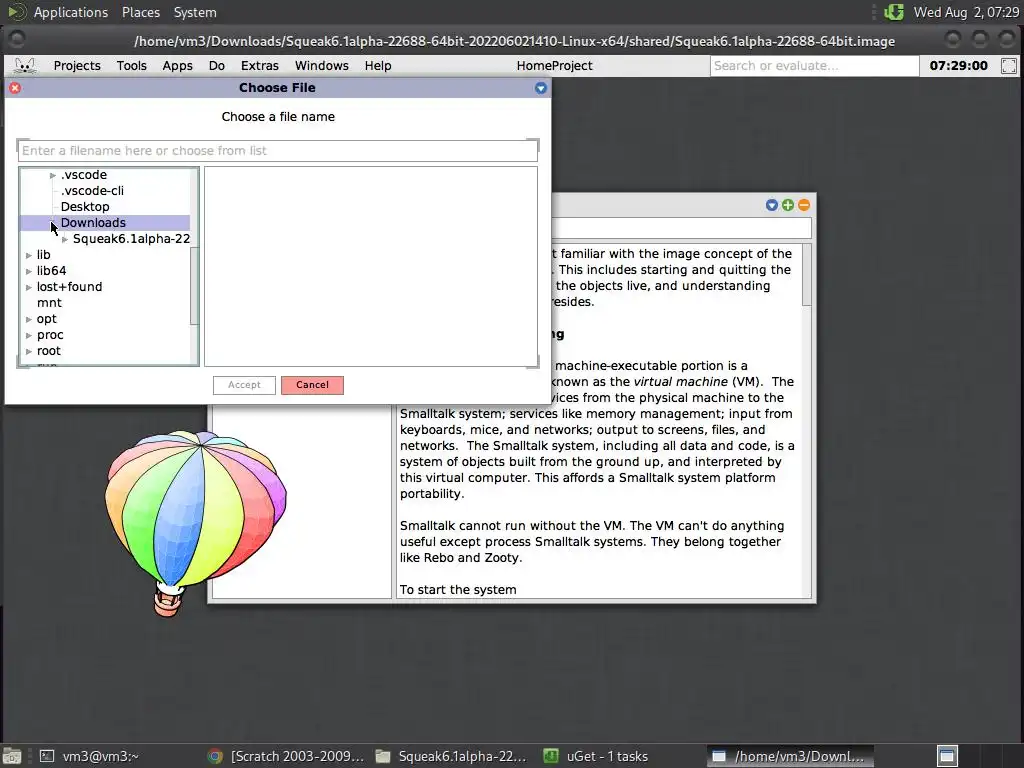This screenshot has width=1024, height=768.
Task: Open the Projects menu
Action: pos(77,66)
